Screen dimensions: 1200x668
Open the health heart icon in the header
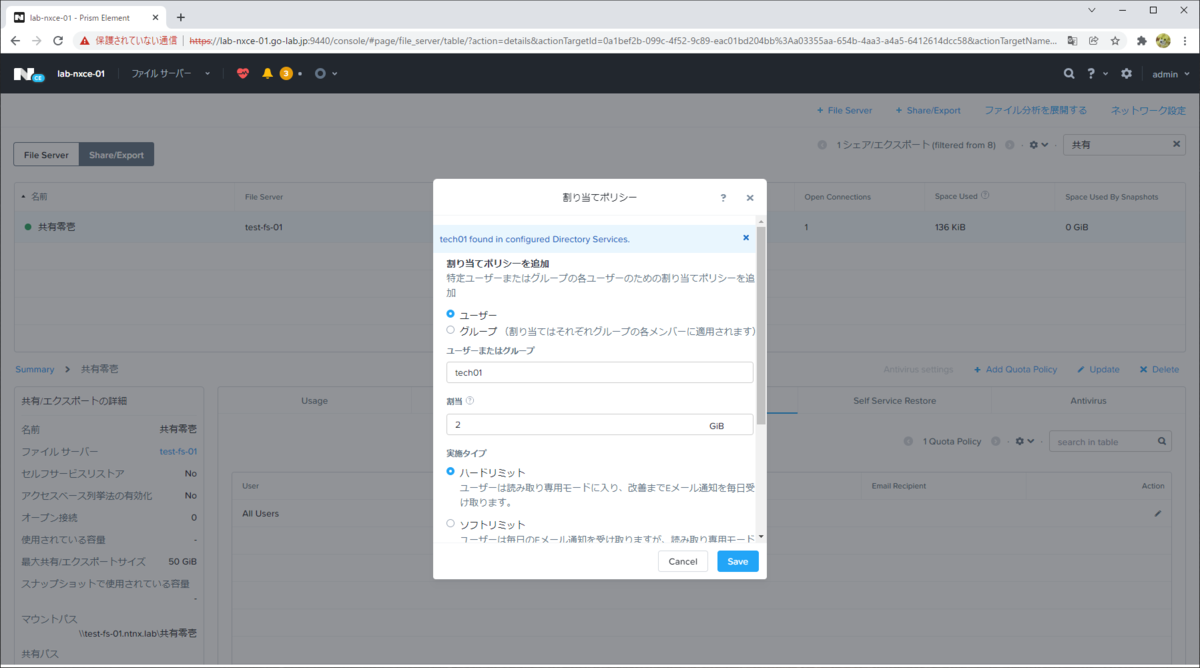(241, 73)
